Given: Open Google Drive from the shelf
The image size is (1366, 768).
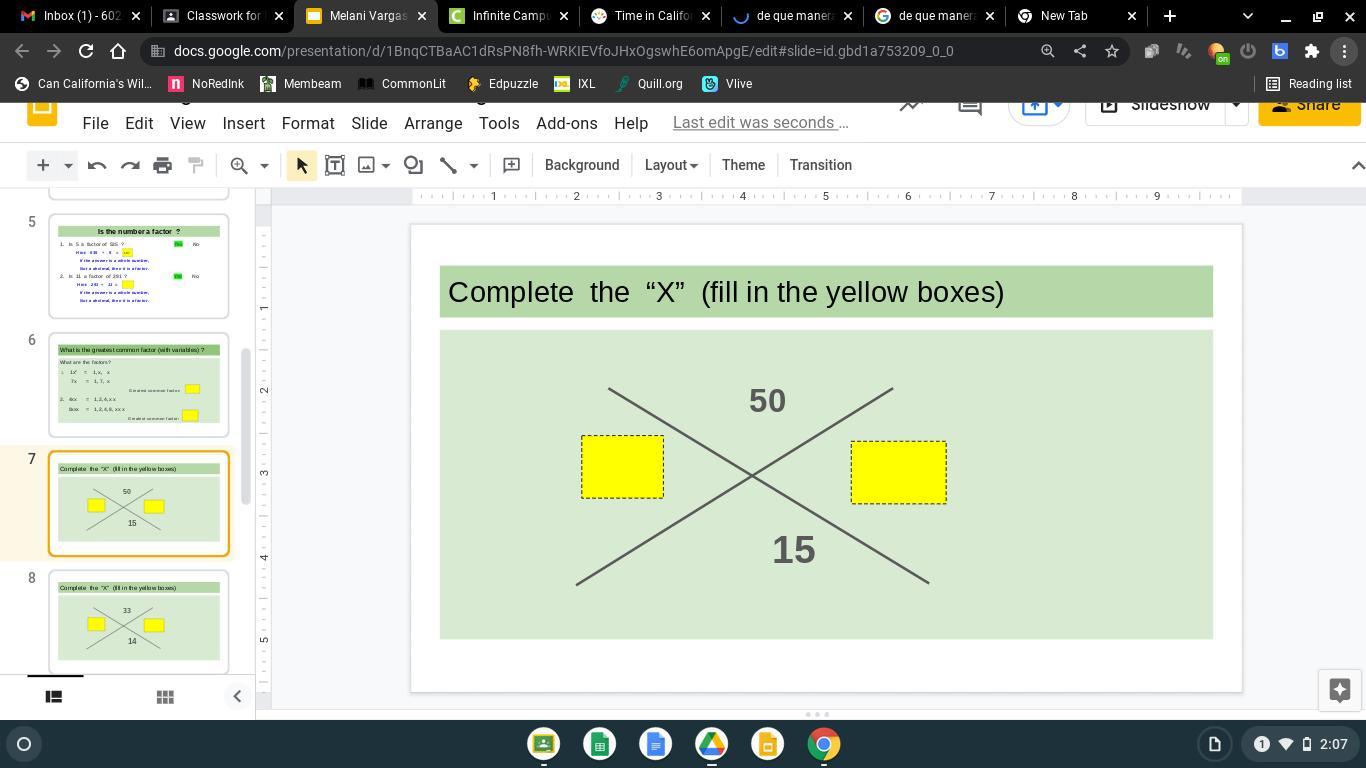Looking at the screenshot, I should [x=712, y=744].
